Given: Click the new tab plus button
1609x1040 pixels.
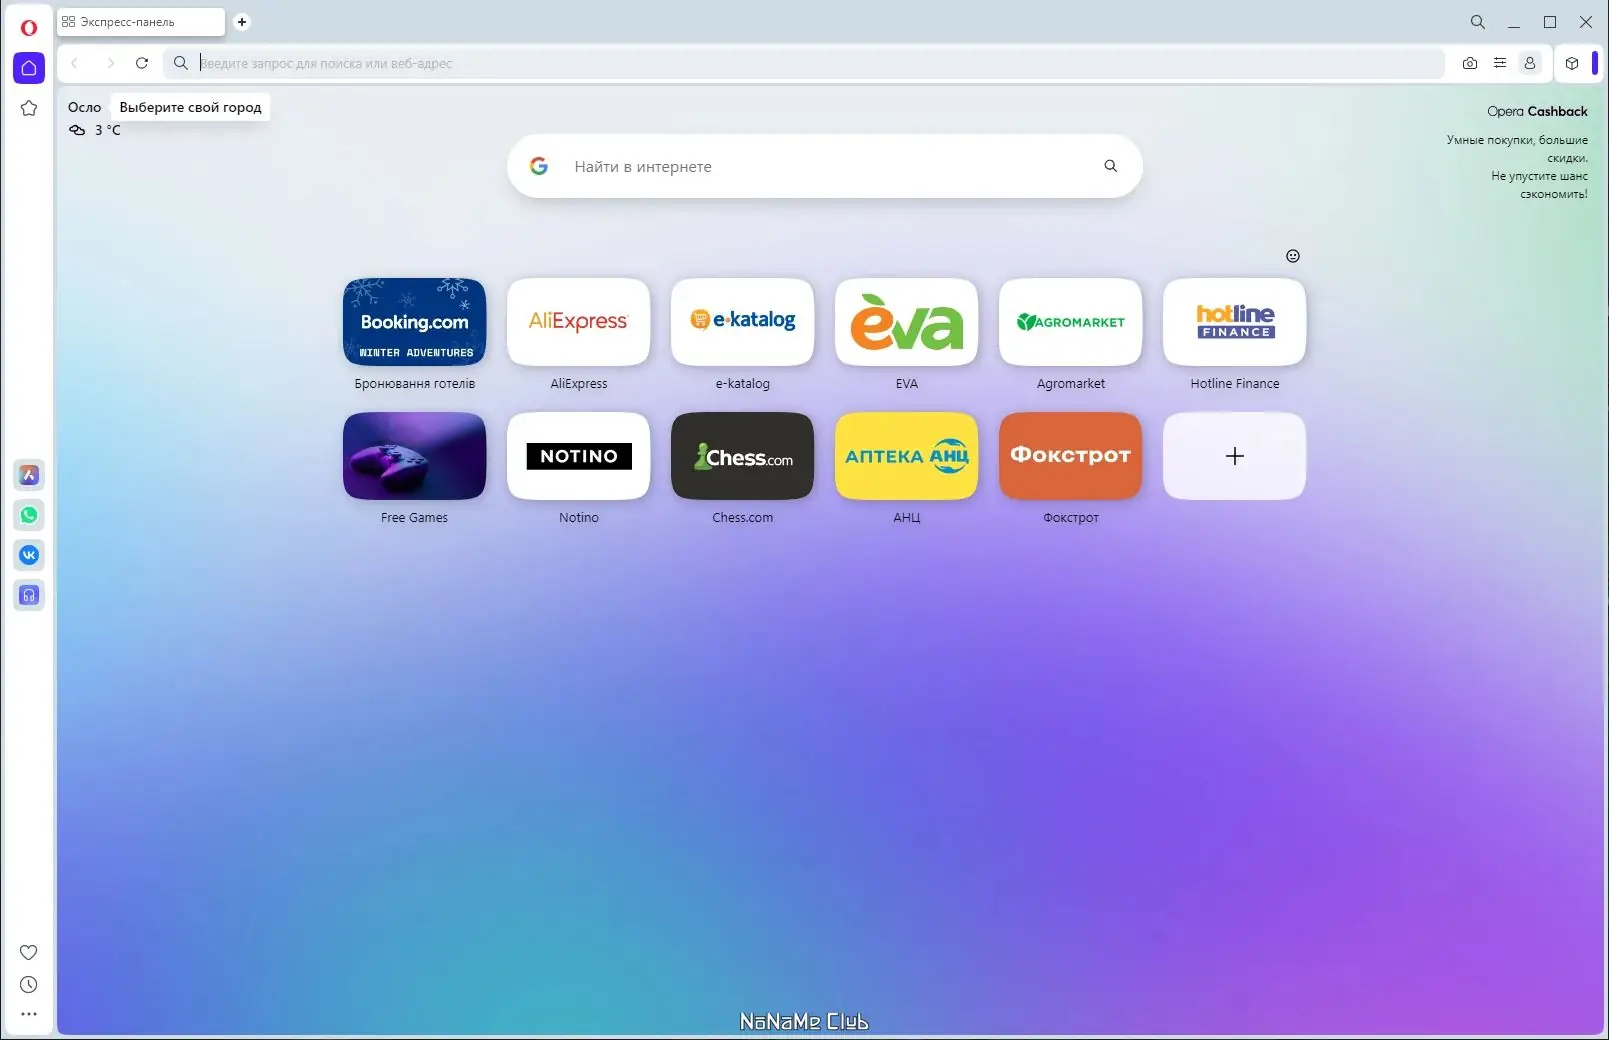Looking at the screenshot, I should point(242,22).
